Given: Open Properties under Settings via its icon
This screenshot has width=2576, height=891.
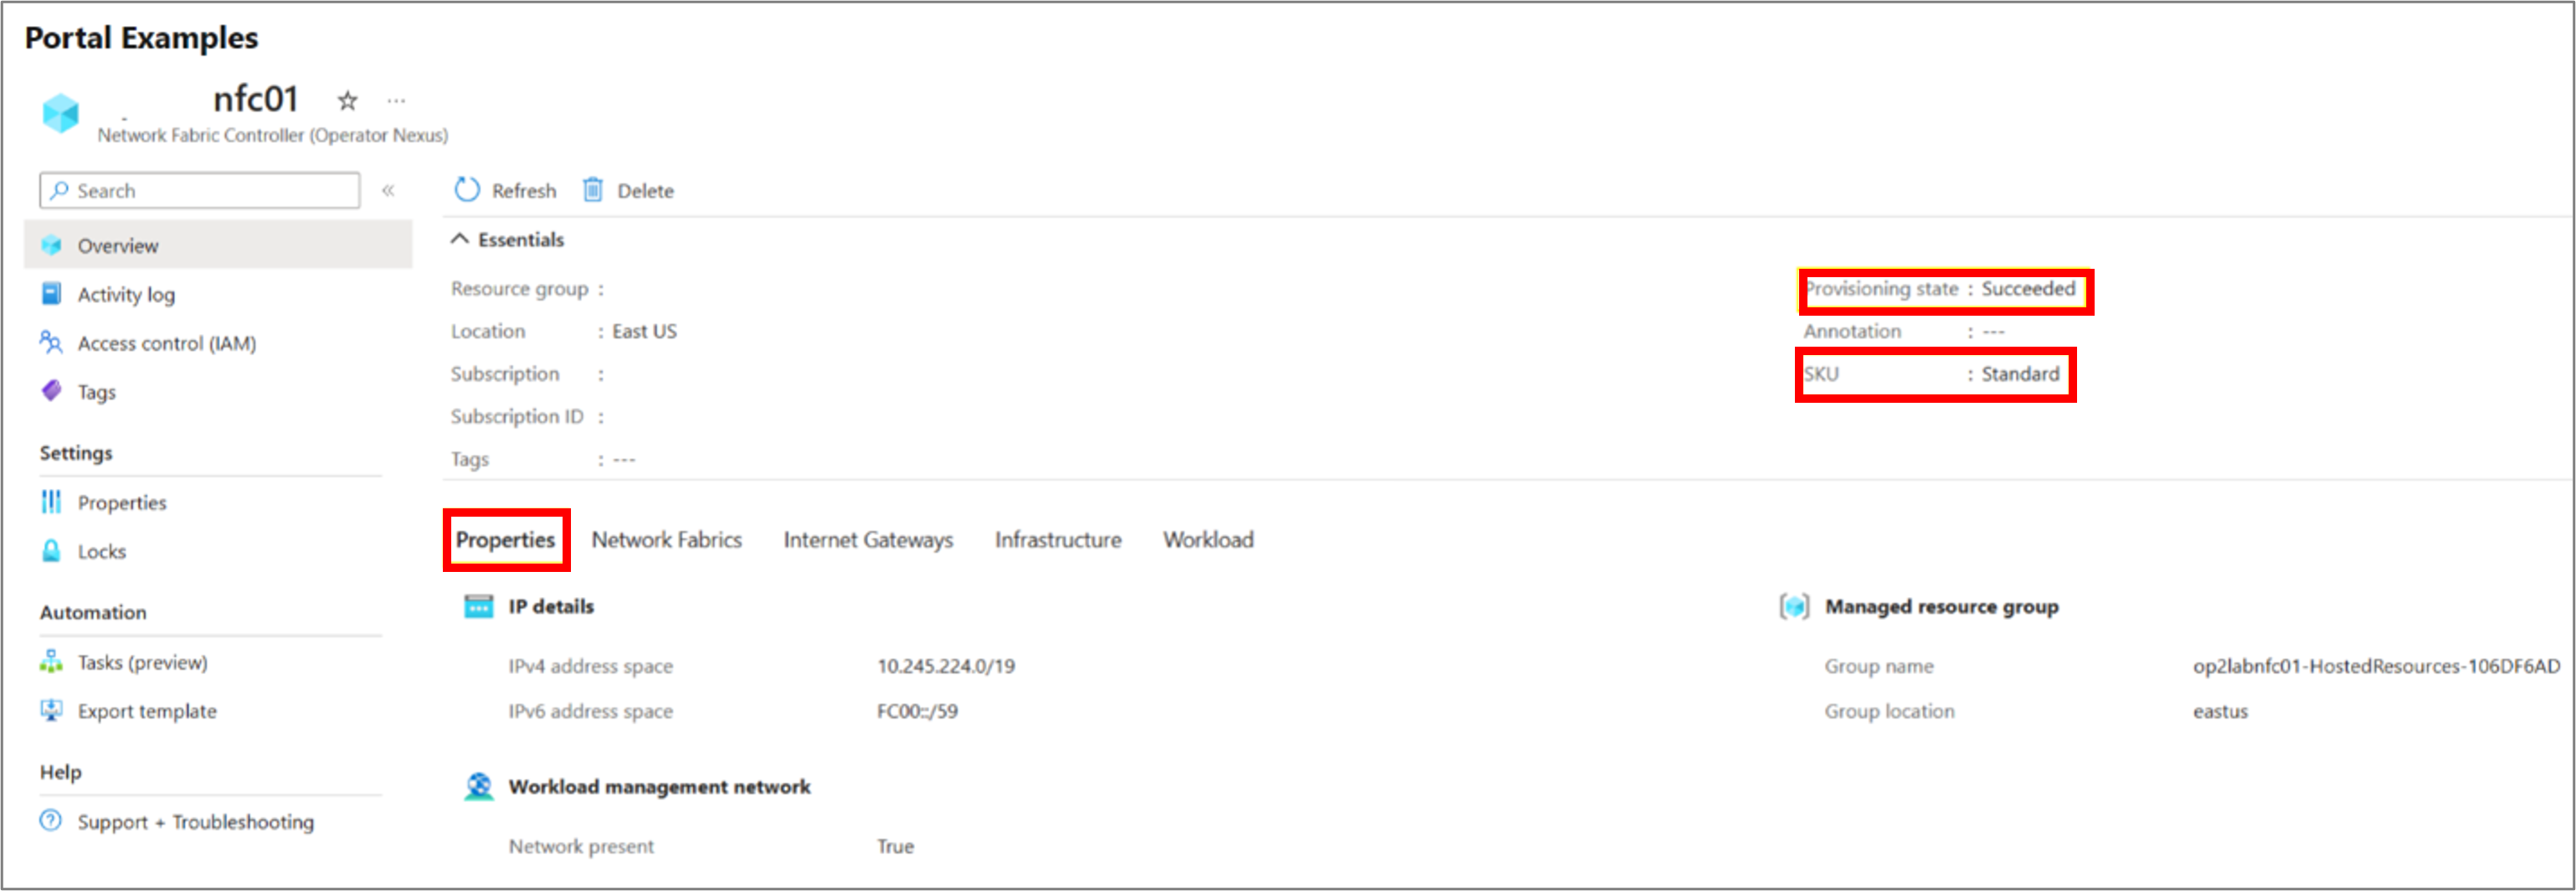Looking at the screenshot, I should 51,502.
